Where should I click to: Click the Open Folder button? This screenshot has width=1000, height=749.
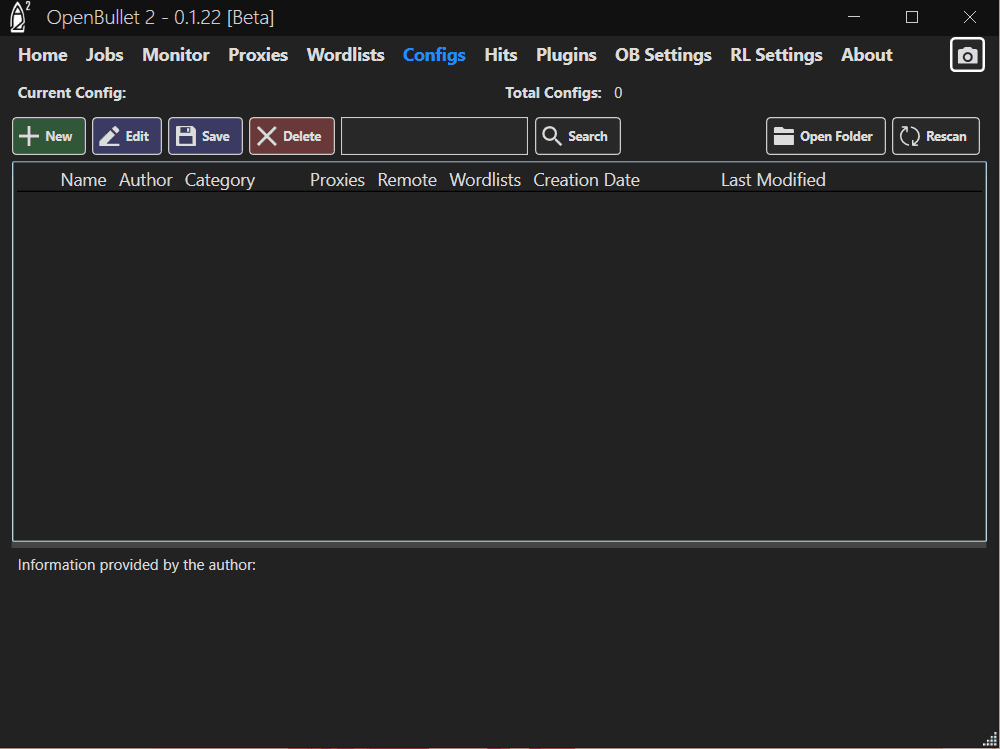pyautogui.click(x=825, y=136)
